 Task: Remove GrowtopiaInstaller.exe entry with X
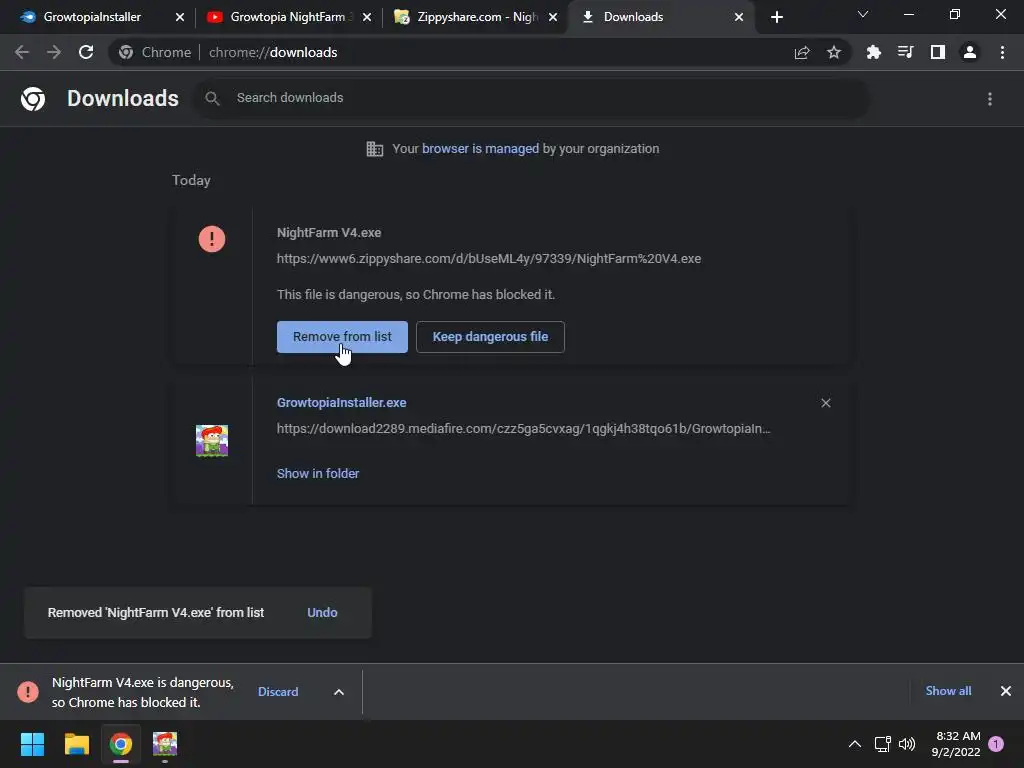(825, 403)
